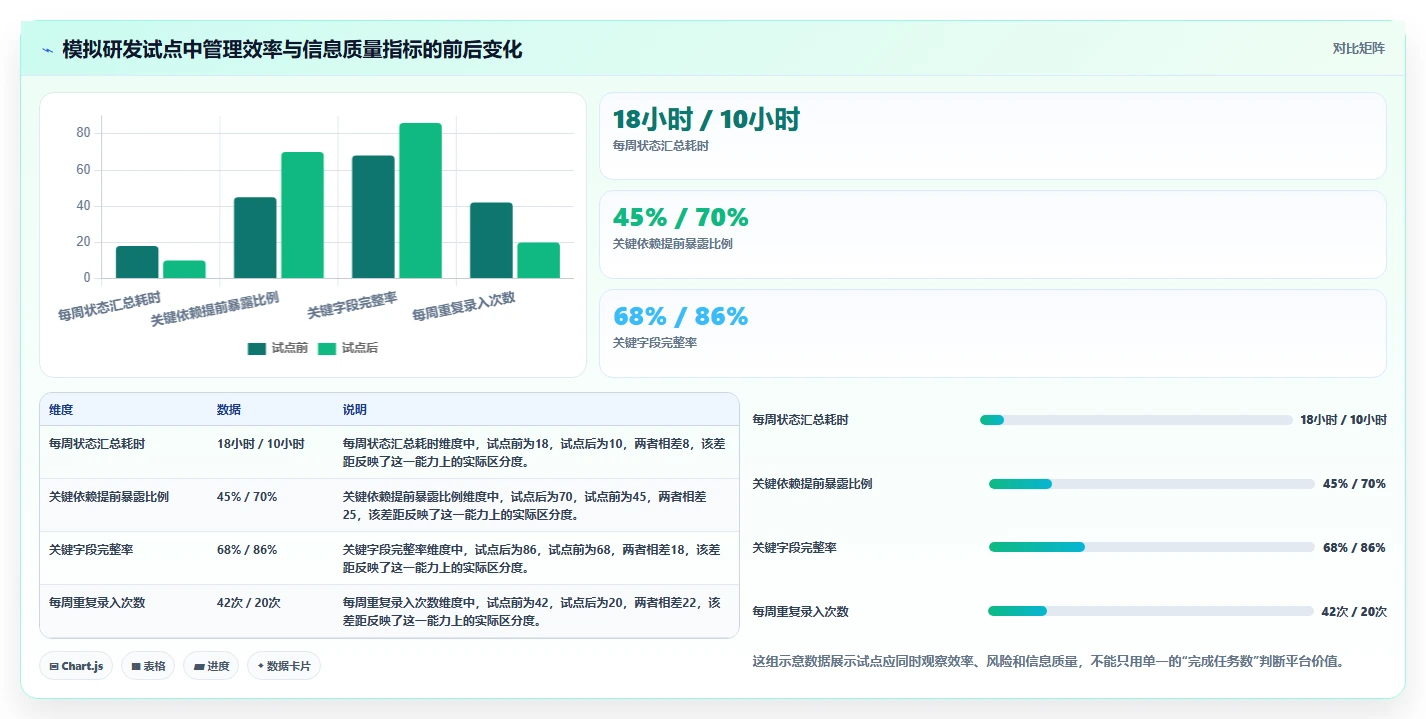Viewport: 1426px width, 719px height.
Task: Select the 18小时 / 10小时 data card
Action: 992,136
